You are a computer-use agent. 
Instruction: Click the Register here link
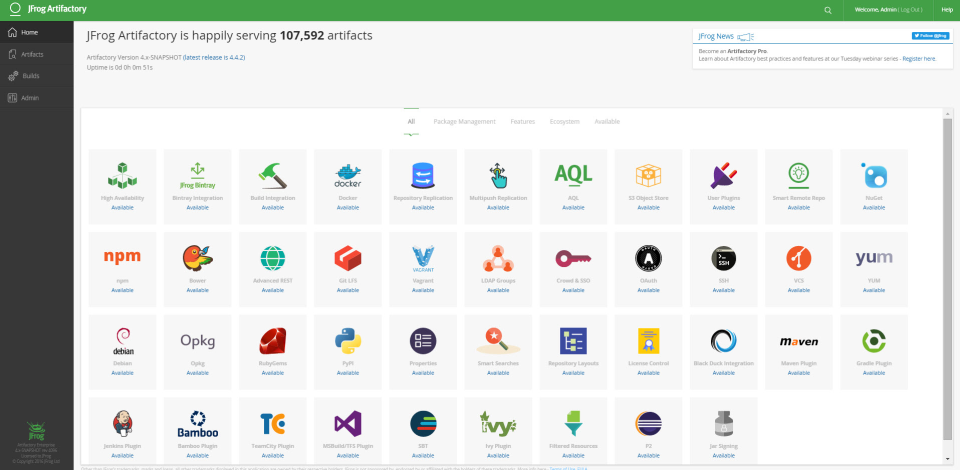click(919, 59)
